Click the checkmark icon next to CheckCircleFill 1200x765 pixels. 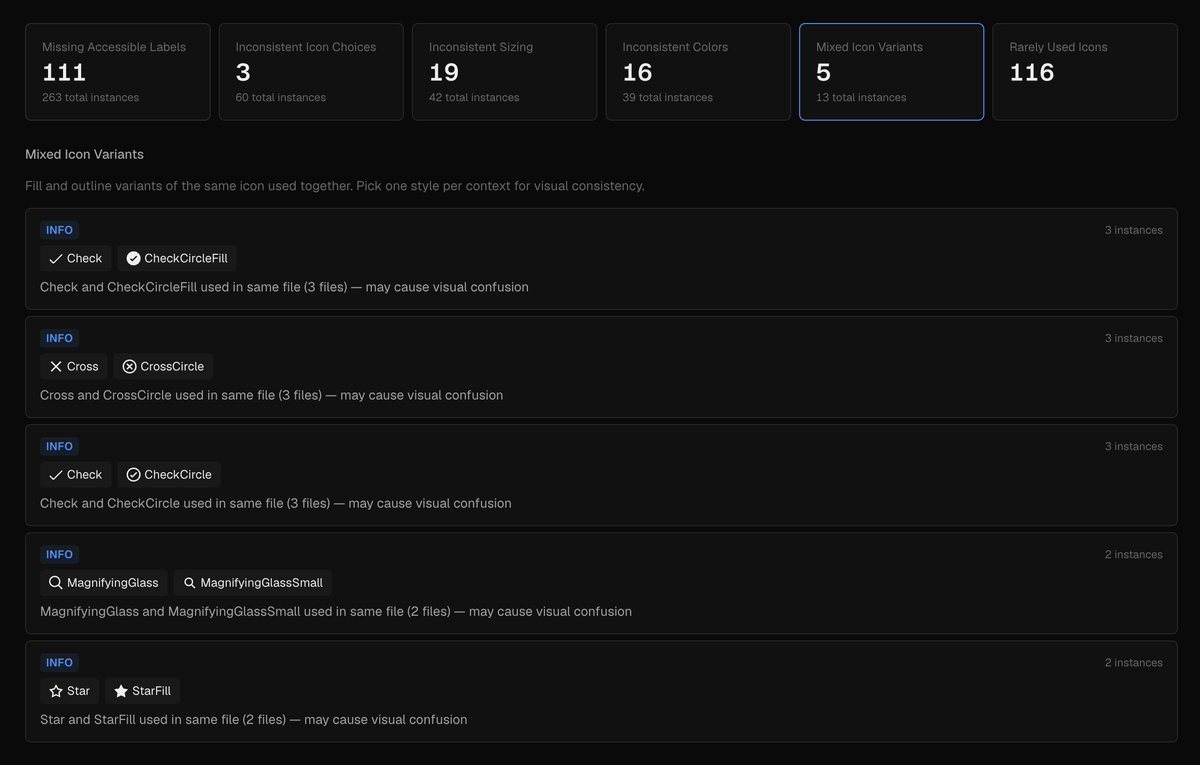click(56, 258)
